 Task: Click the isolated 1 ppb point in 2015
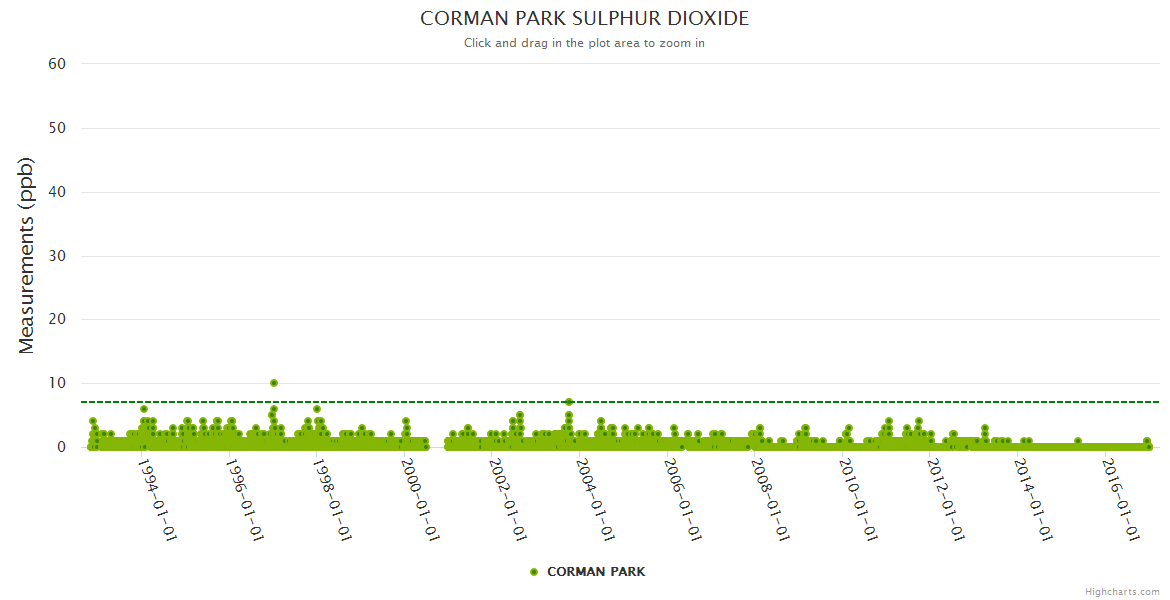pos(1078,441)
